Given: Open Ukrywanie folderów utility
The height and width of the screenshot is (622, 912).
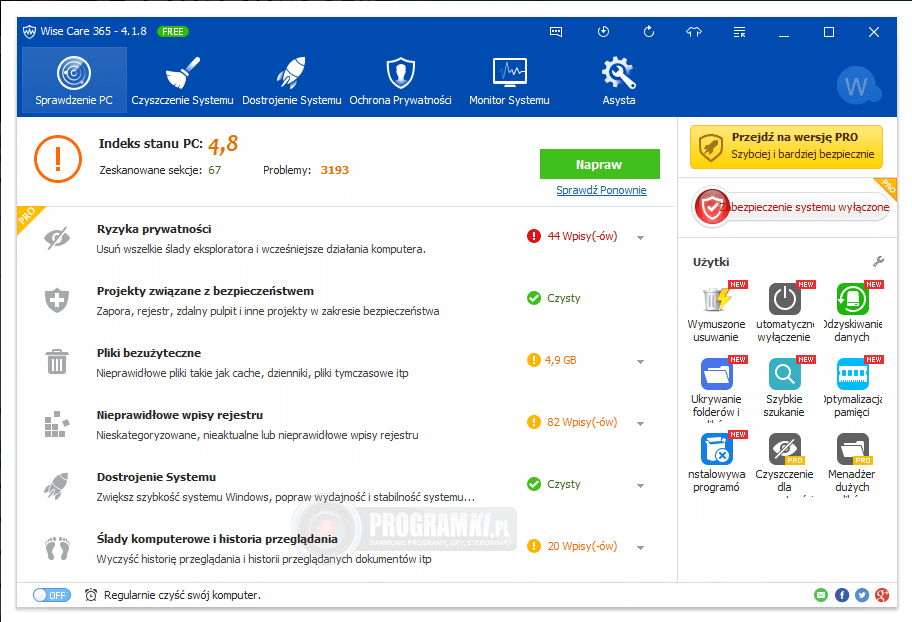Looking at the screenshot, I should (716, 388).
